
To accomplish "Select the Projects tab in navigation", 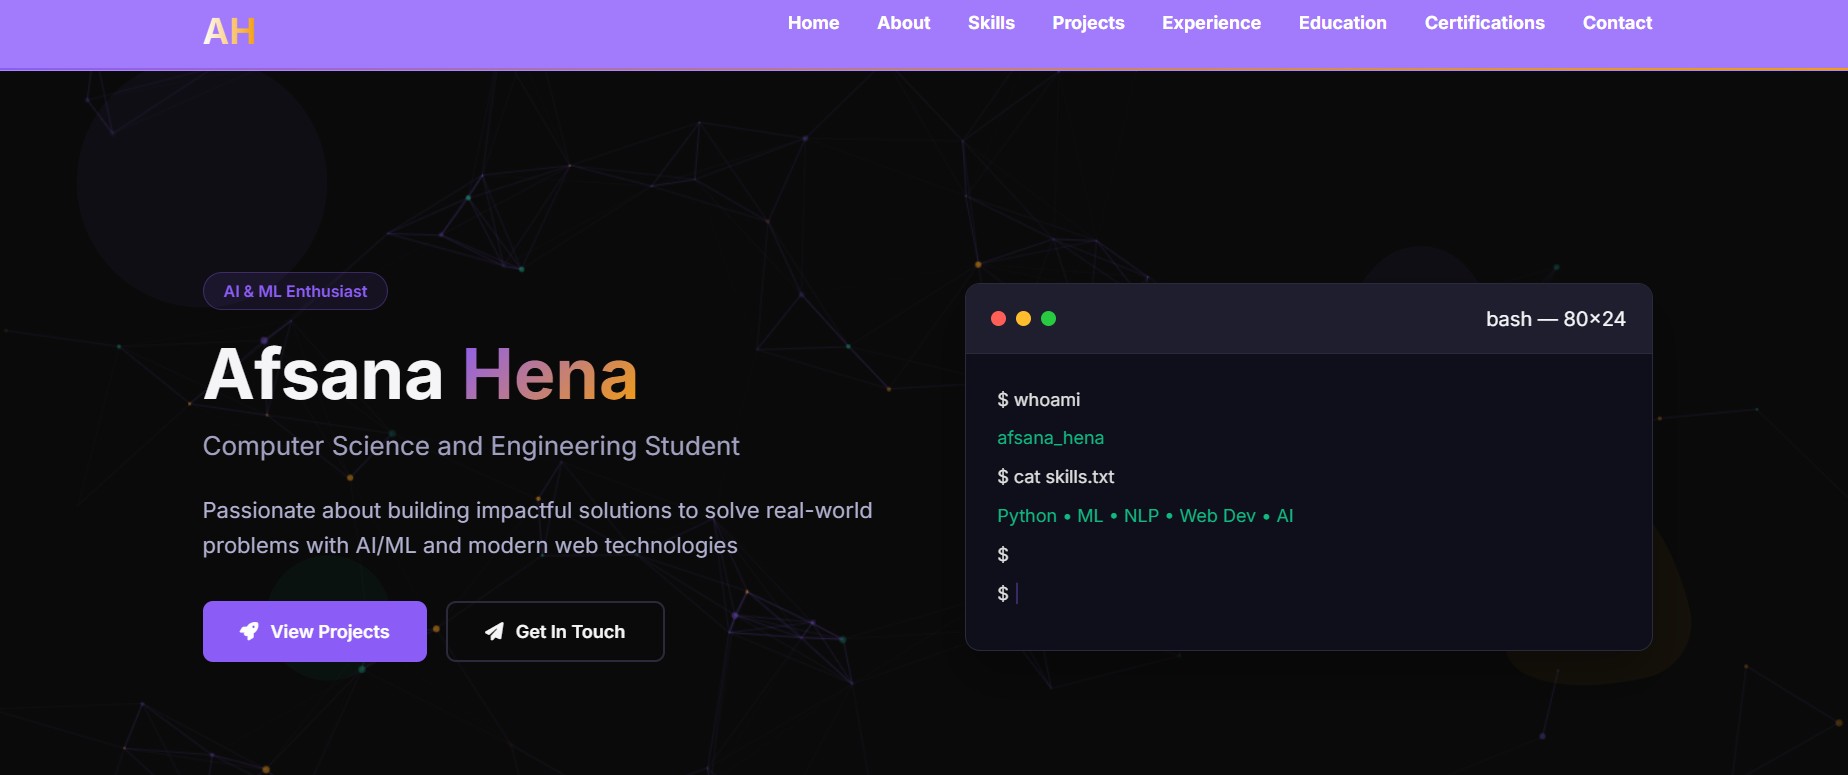I will tap(1088, 22).
